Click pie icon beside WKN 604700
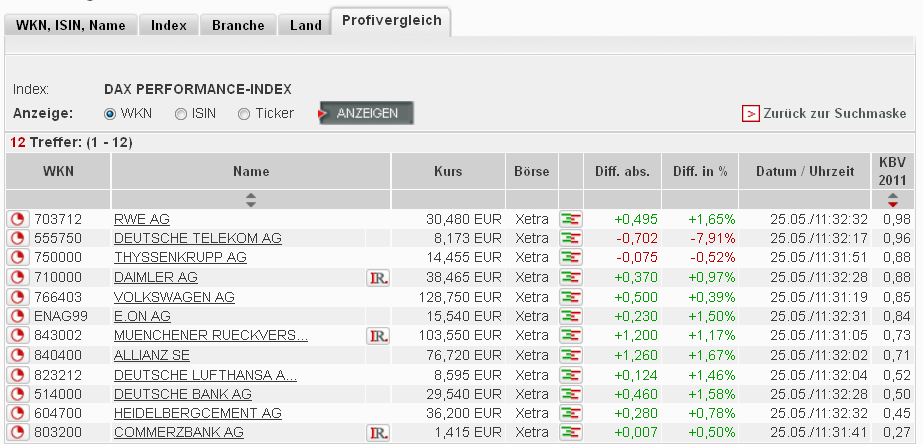Image resolution: width=923 pixels, height=444 pixels. tap(18, 413)
